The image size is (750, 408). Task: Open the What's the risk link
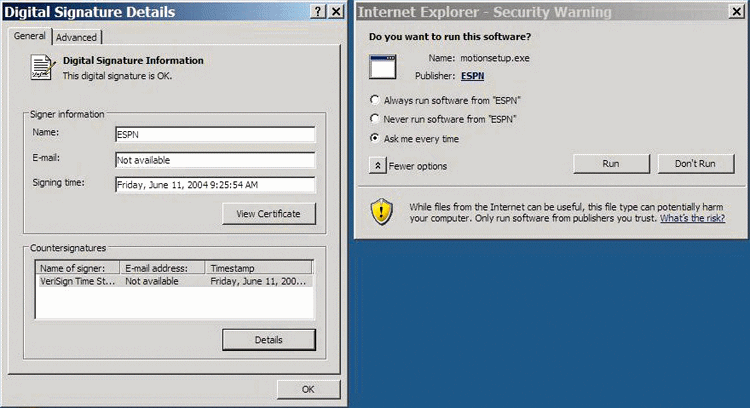pos(693,218)
